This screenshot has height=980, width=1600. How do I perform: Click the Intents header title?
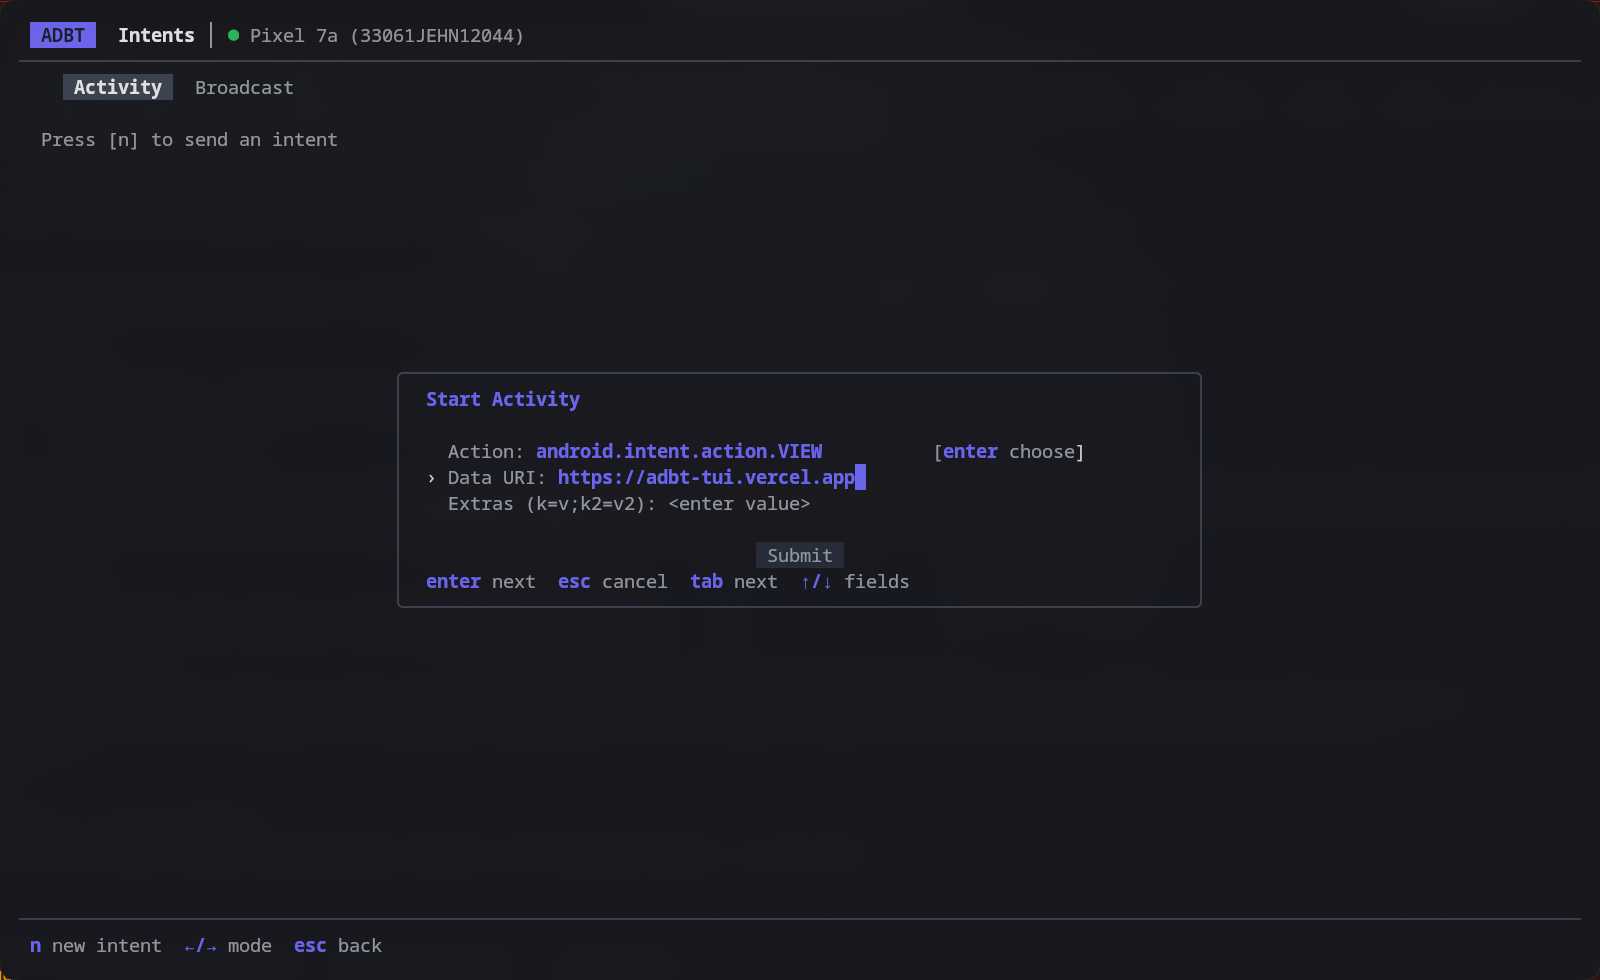[x=156, y=35]
